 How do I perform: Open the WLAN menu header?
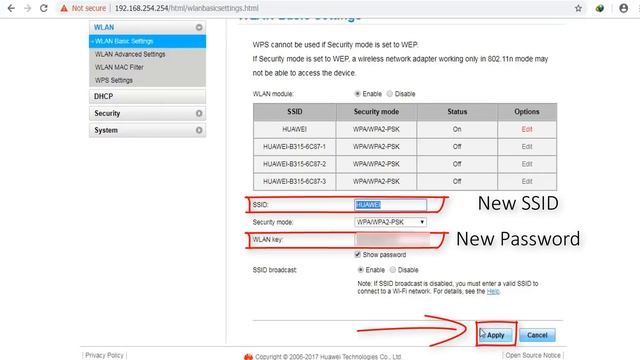pyautogui.click(x=147, y=27)
